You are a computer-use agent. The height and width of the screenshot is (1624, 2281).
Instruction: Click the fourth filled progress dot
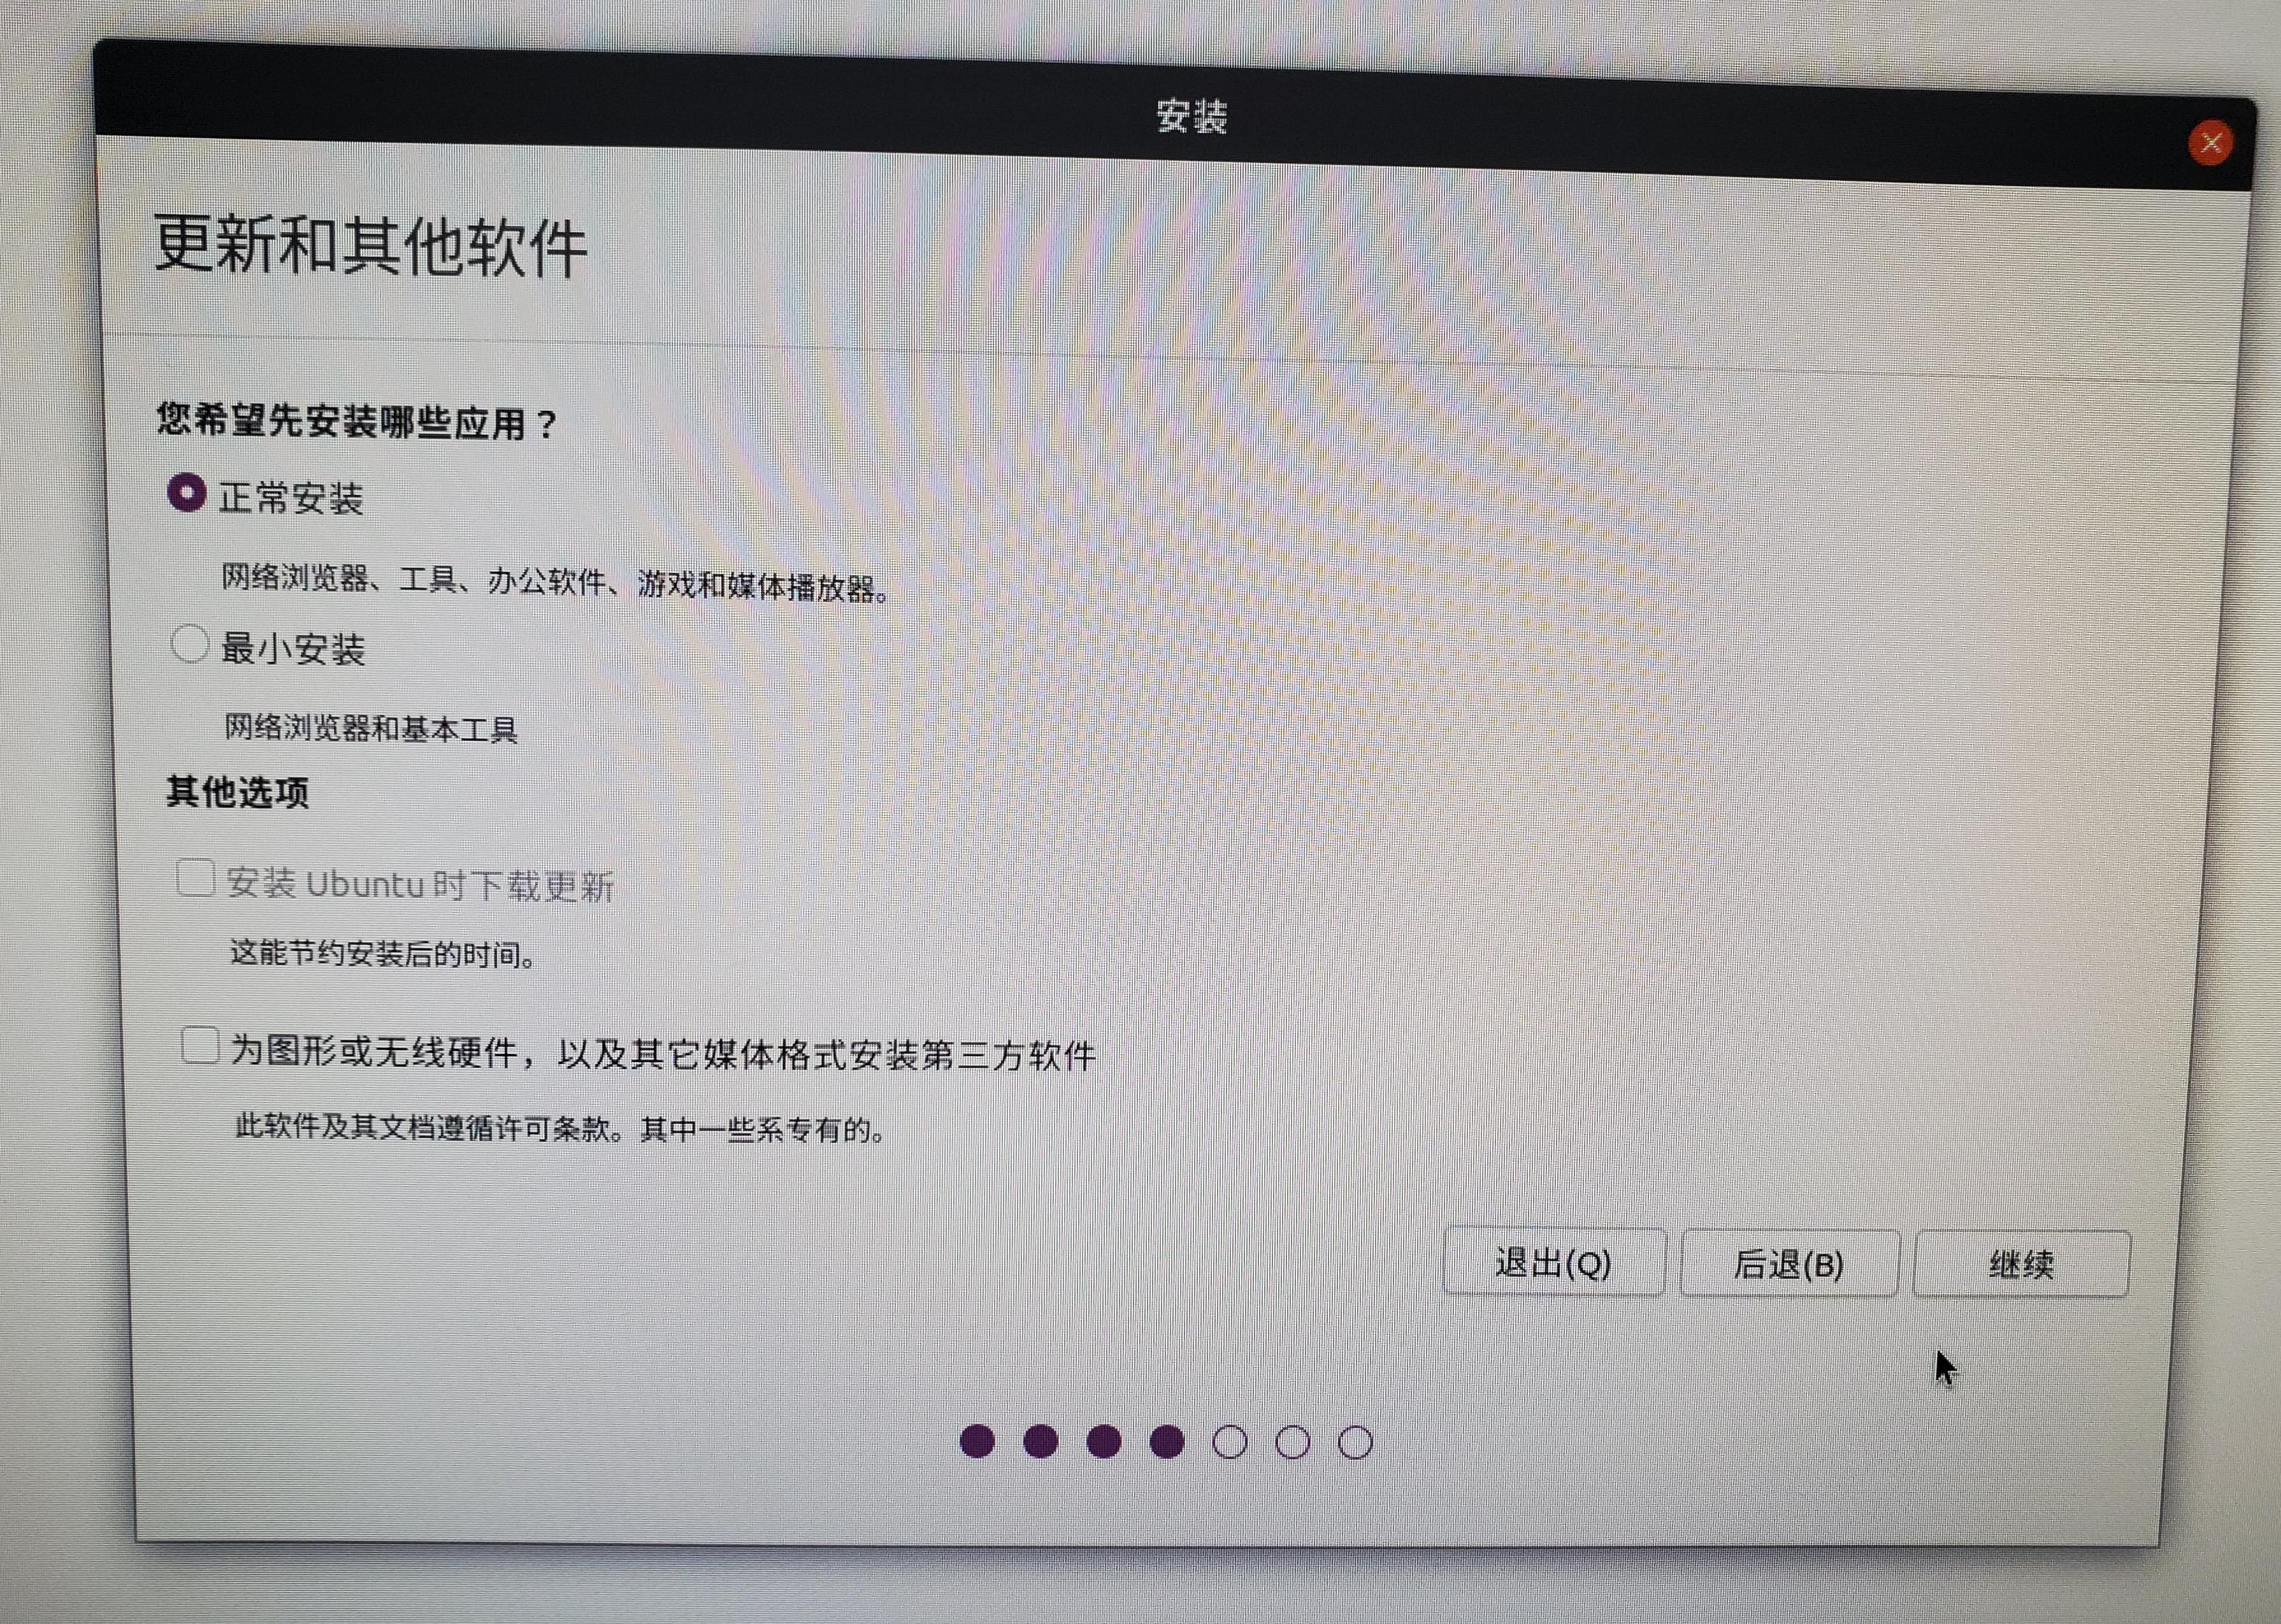tap(1167, 1442)
